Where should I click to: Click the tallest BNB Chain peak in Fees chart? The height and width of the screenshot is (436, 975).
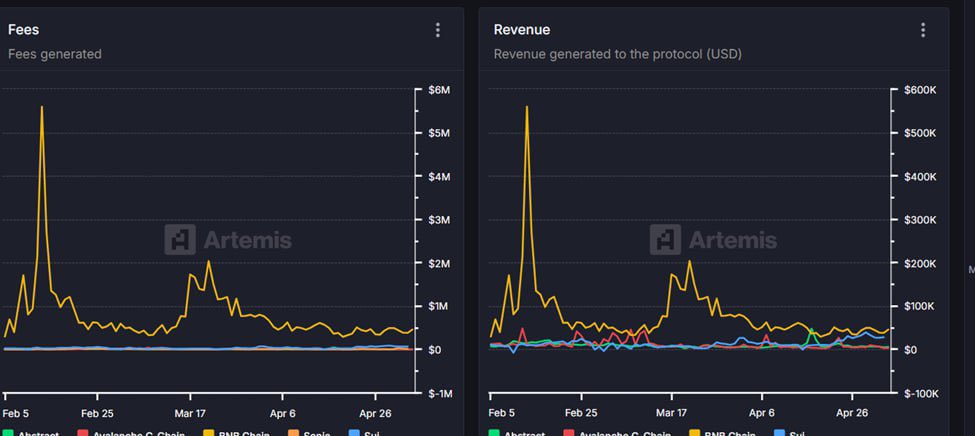click(x=42, y=107)
